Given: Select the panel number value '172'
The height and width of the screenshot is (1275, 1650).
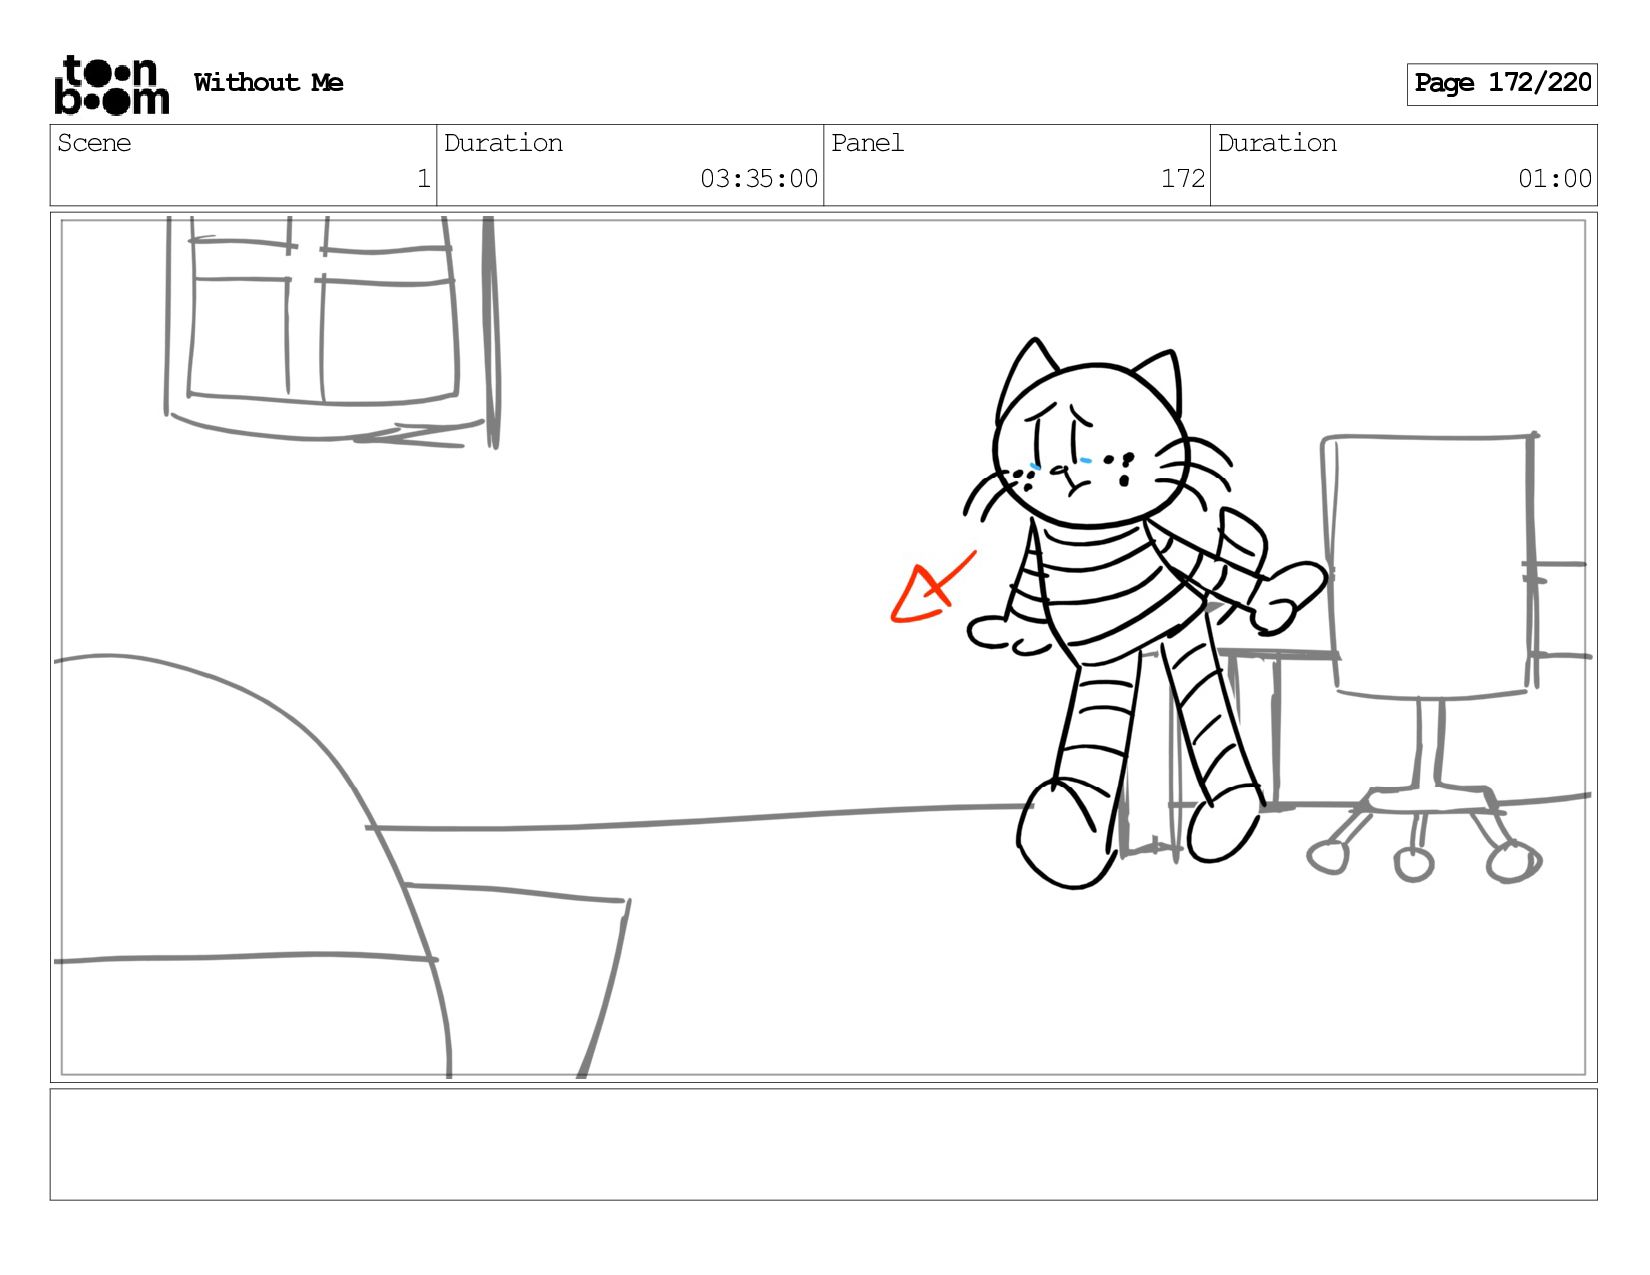Looking at the screenshot, I should [x=1183, y=179].
